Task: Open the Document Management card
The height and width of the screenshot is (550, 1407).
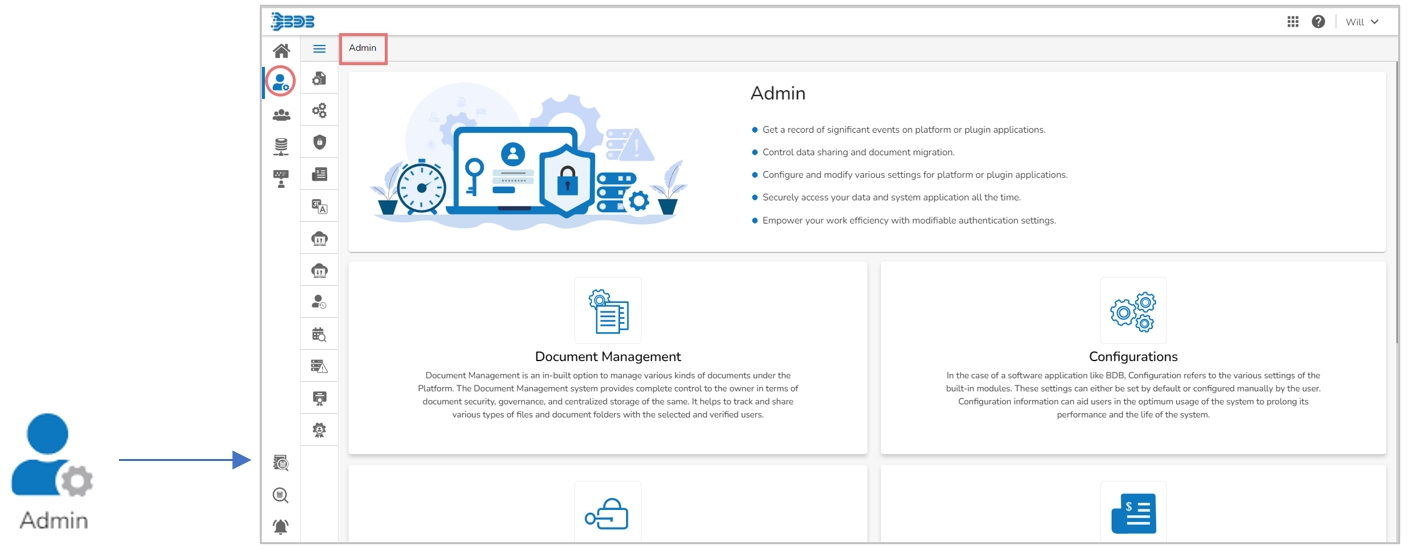Action: click(608, 358)
